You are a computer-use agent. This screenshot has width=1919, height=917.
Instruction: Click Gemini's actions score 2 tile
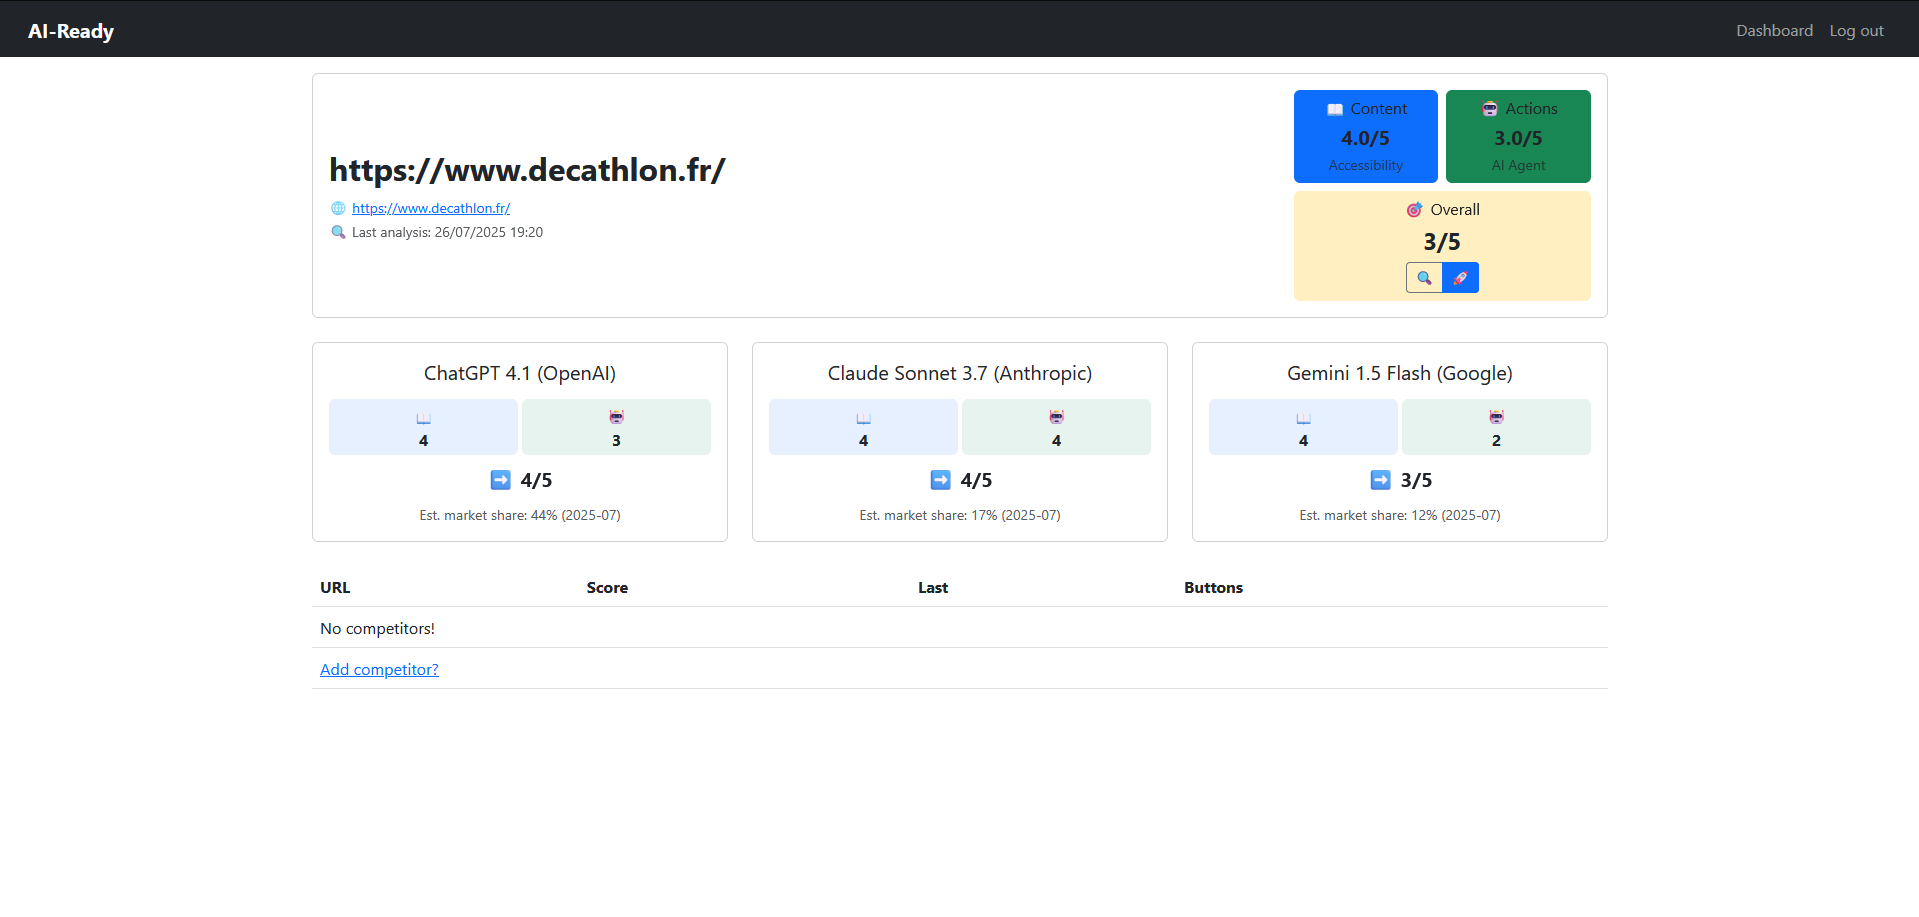pos(1496,427)
